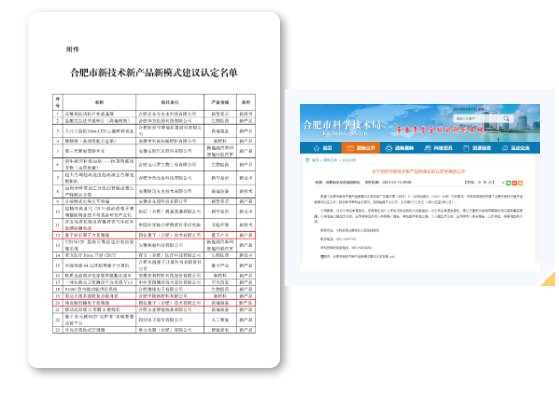Click the home icon in the navigation bar
Screen dimensions: 559x396
(317, 148)
